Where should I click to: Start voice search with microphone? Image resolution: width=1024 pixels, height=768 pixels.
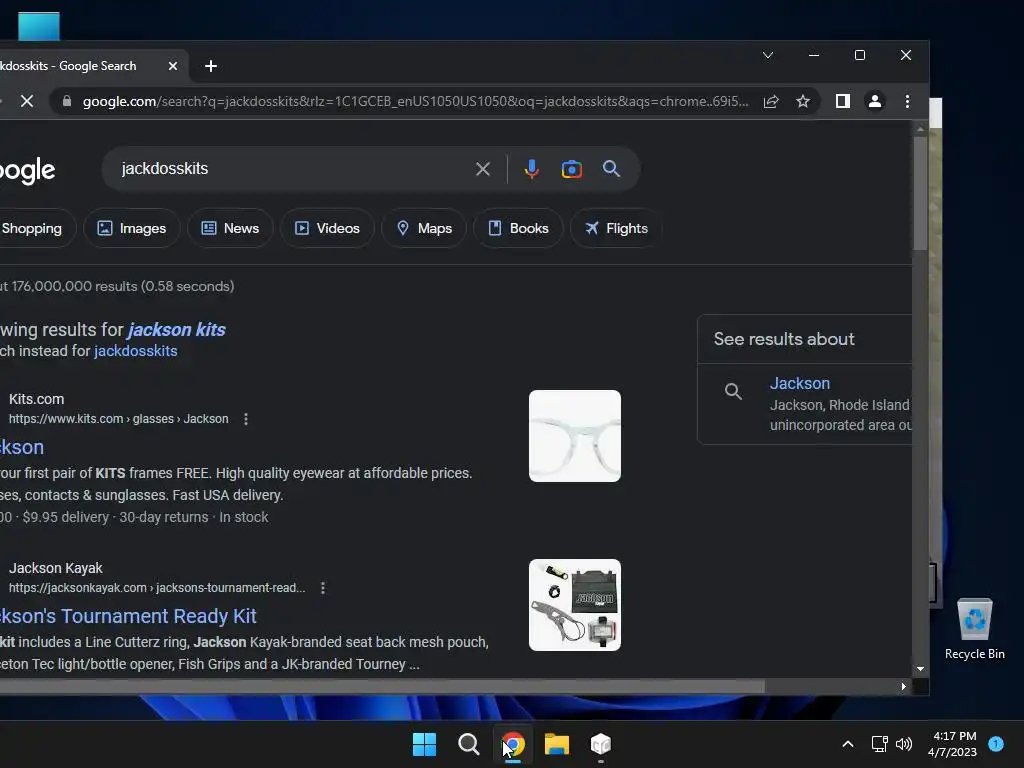click(x=532, y=169)
